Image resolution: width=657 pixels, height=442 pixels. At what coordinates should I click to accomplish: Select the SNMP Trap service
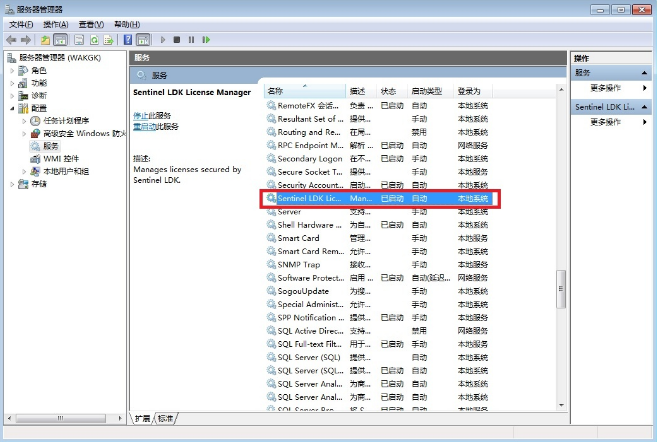point(379,265)
